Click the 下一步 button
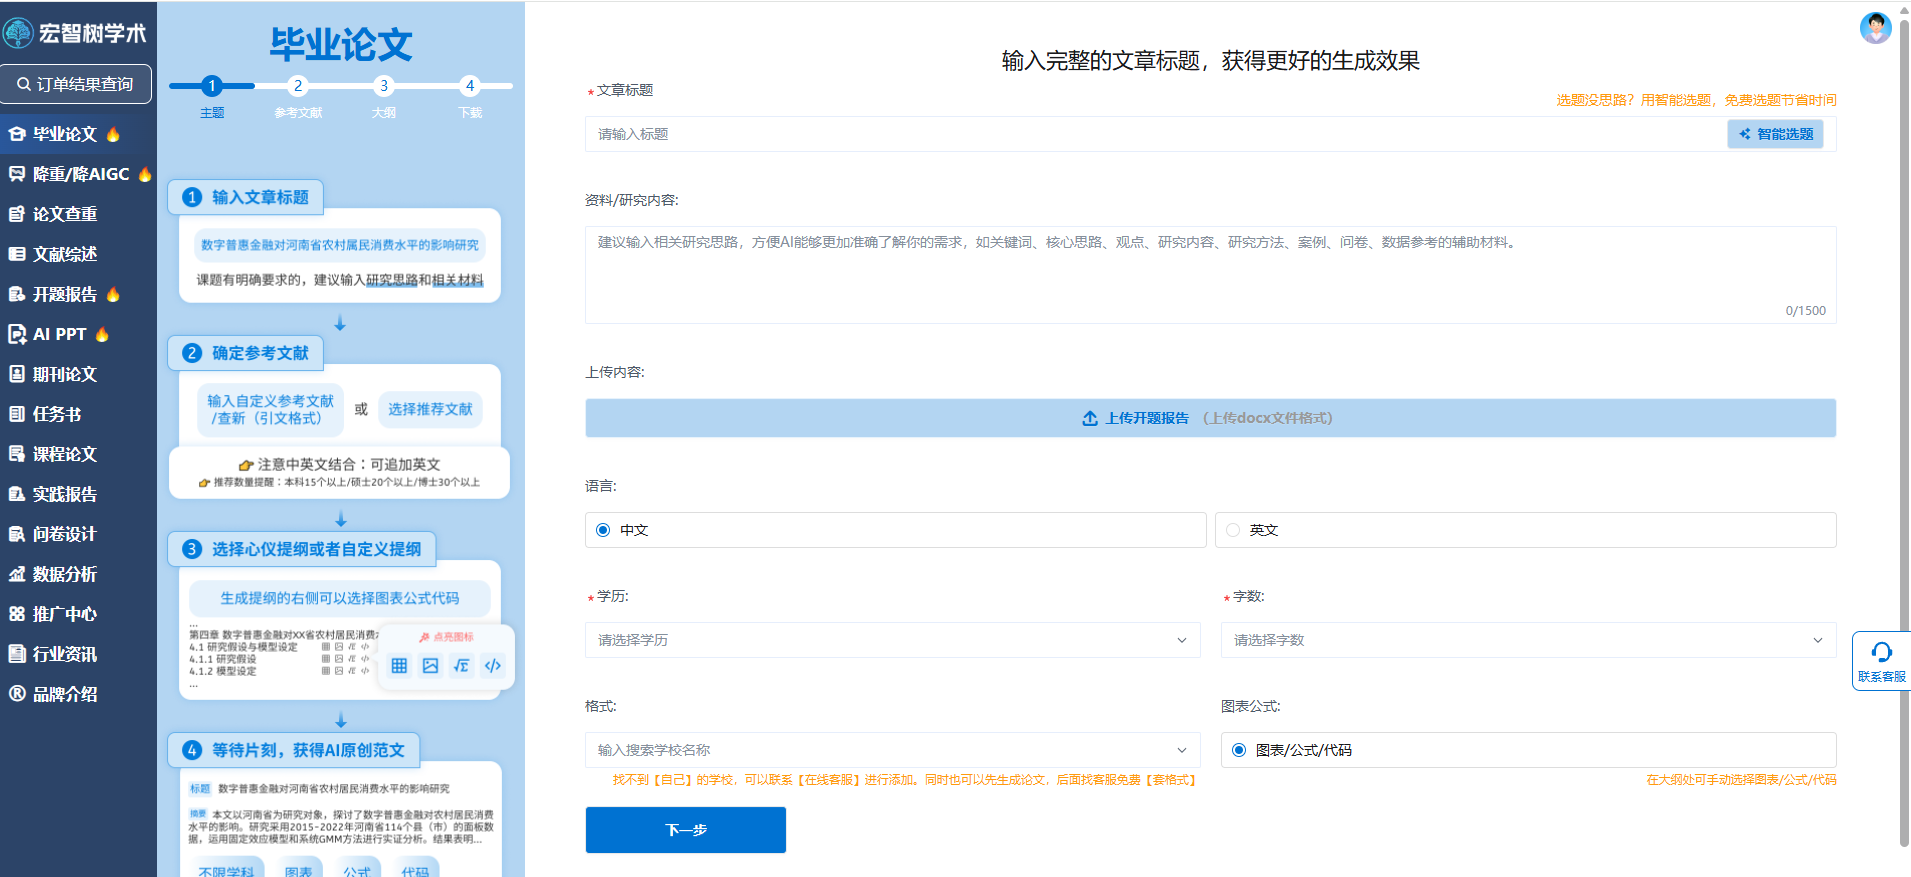 tap(685, 830)
